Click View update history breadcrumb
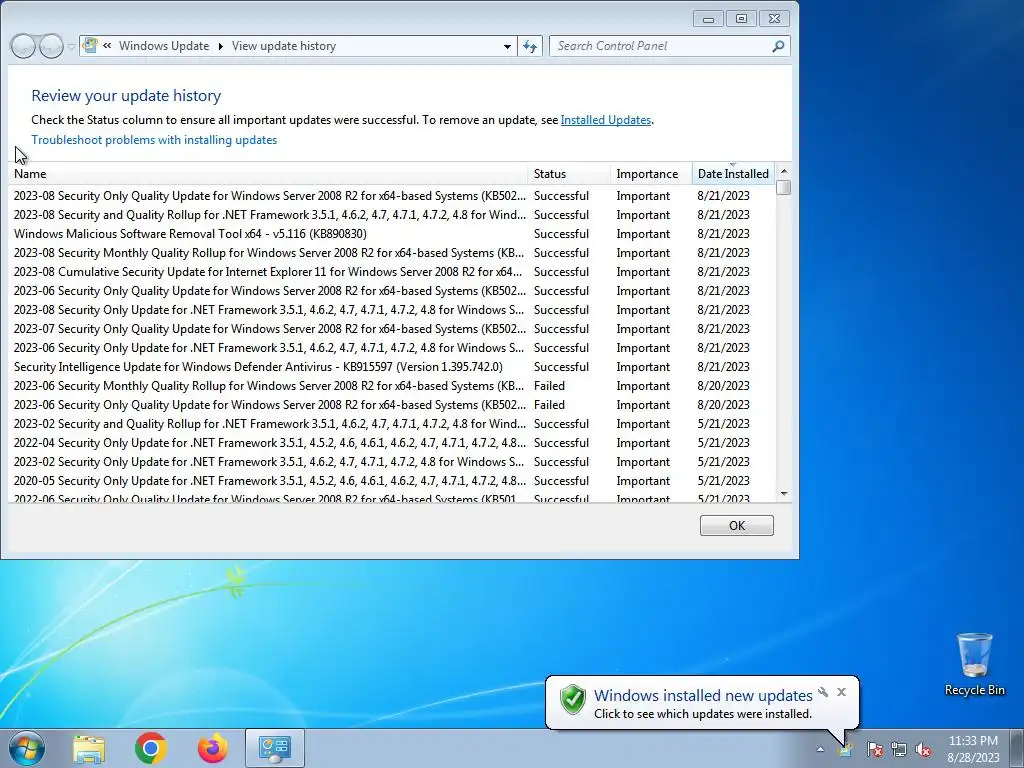Screen dimensions: 1024x768 point(283,46)
